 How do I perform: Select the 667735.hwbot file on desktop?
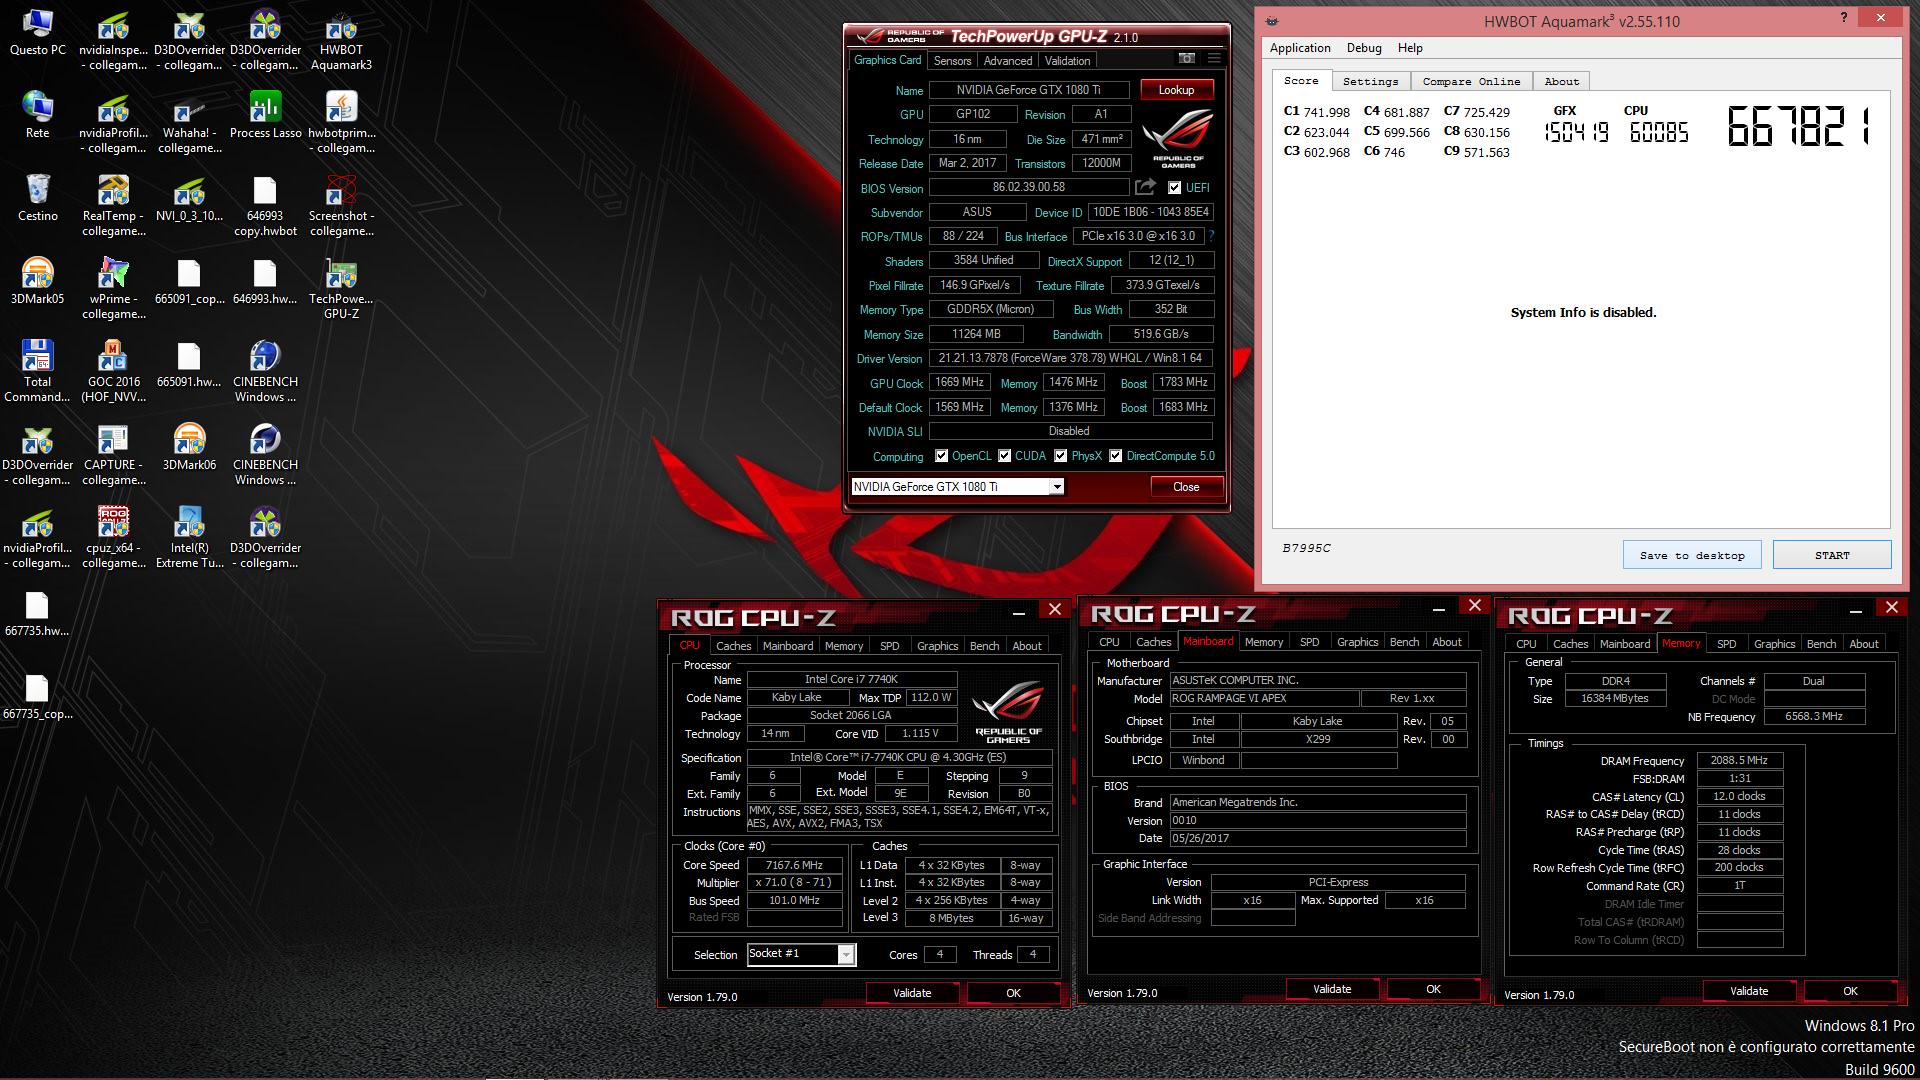pos(38,613)
